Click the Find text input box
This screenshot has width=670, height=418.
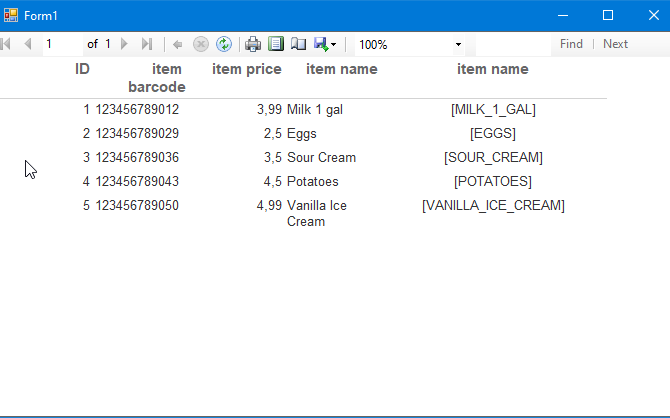(513, 44)
